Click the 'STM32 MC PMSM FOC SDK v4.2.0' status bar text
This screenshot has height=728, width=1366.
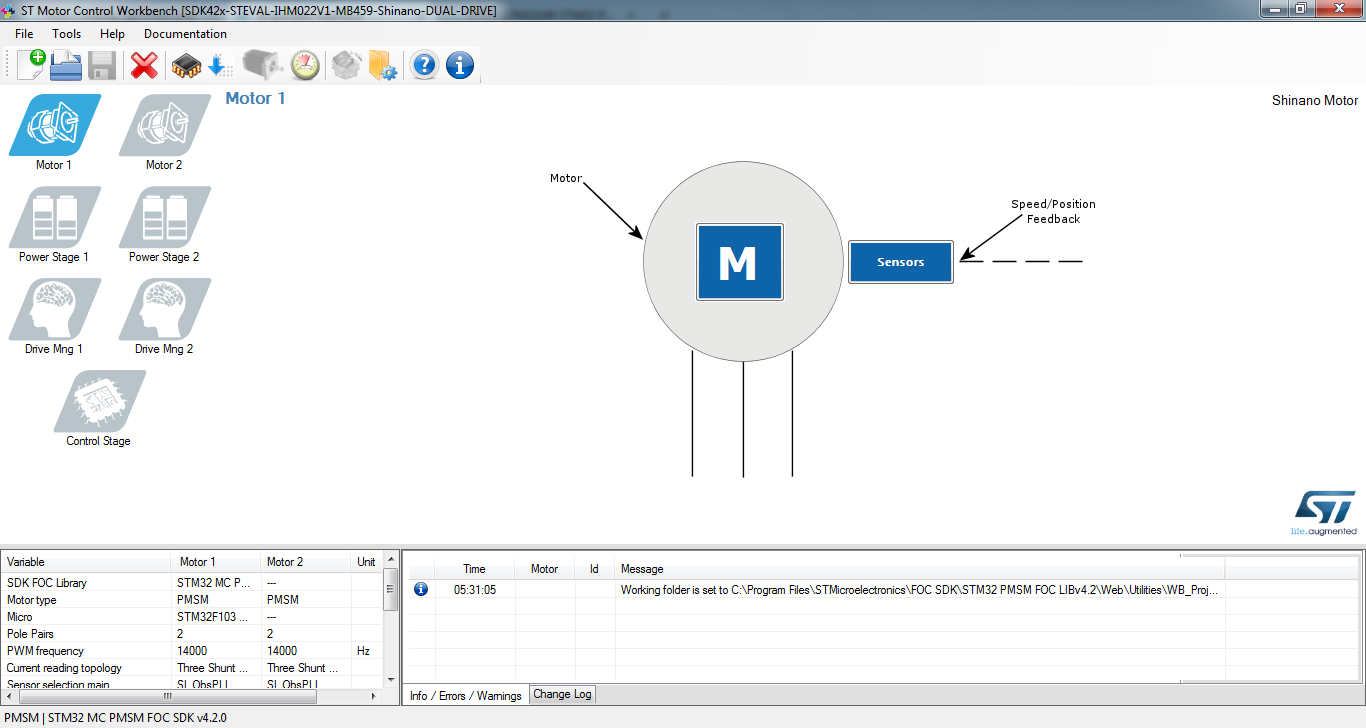click(x=138, y=718)
